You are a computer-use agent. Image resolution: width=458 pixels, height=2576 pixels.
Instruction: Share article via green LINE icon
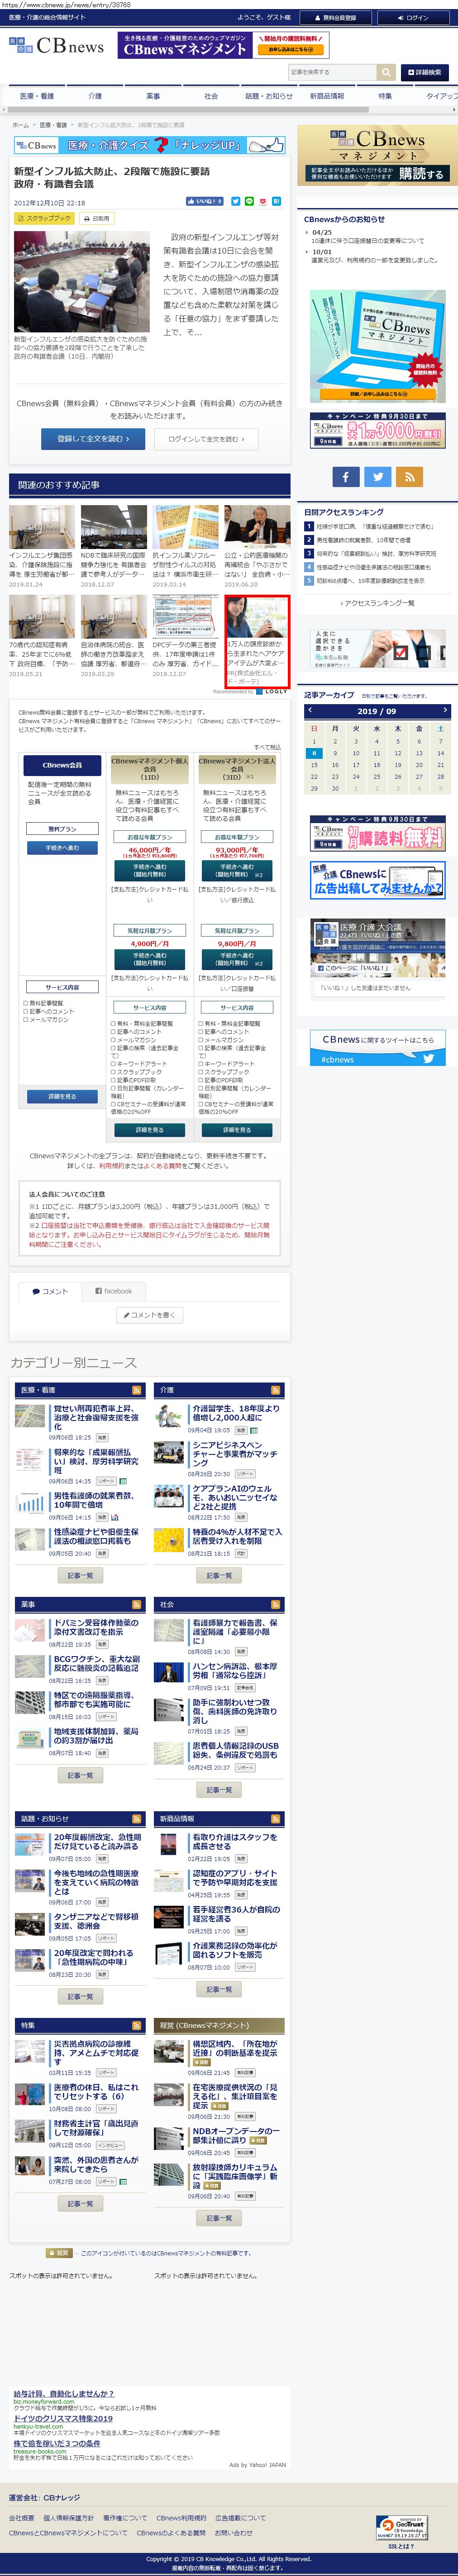pyautogui.click(x=249, y=201)
